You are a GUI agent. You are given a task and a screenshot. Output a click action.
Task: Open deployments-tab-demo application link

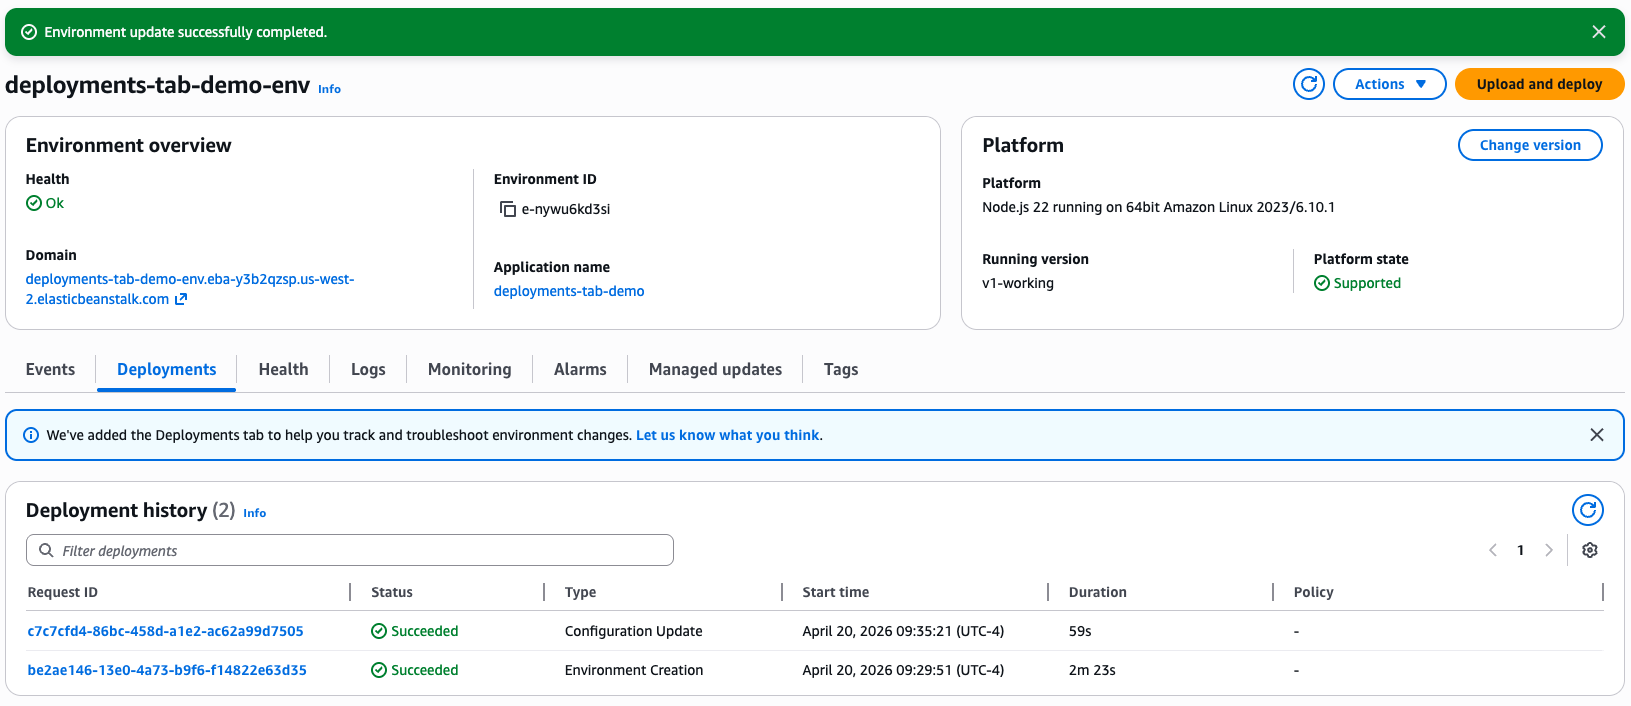pyautogui.click(x=569, y=291)
